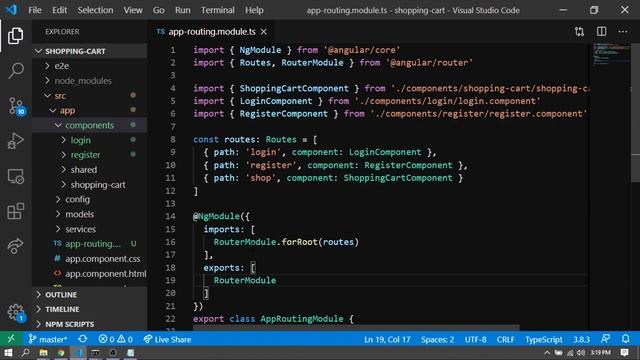The image size is (640, 360).
Task: Open the Run and Debug view
Action: (x=16, y=141)
